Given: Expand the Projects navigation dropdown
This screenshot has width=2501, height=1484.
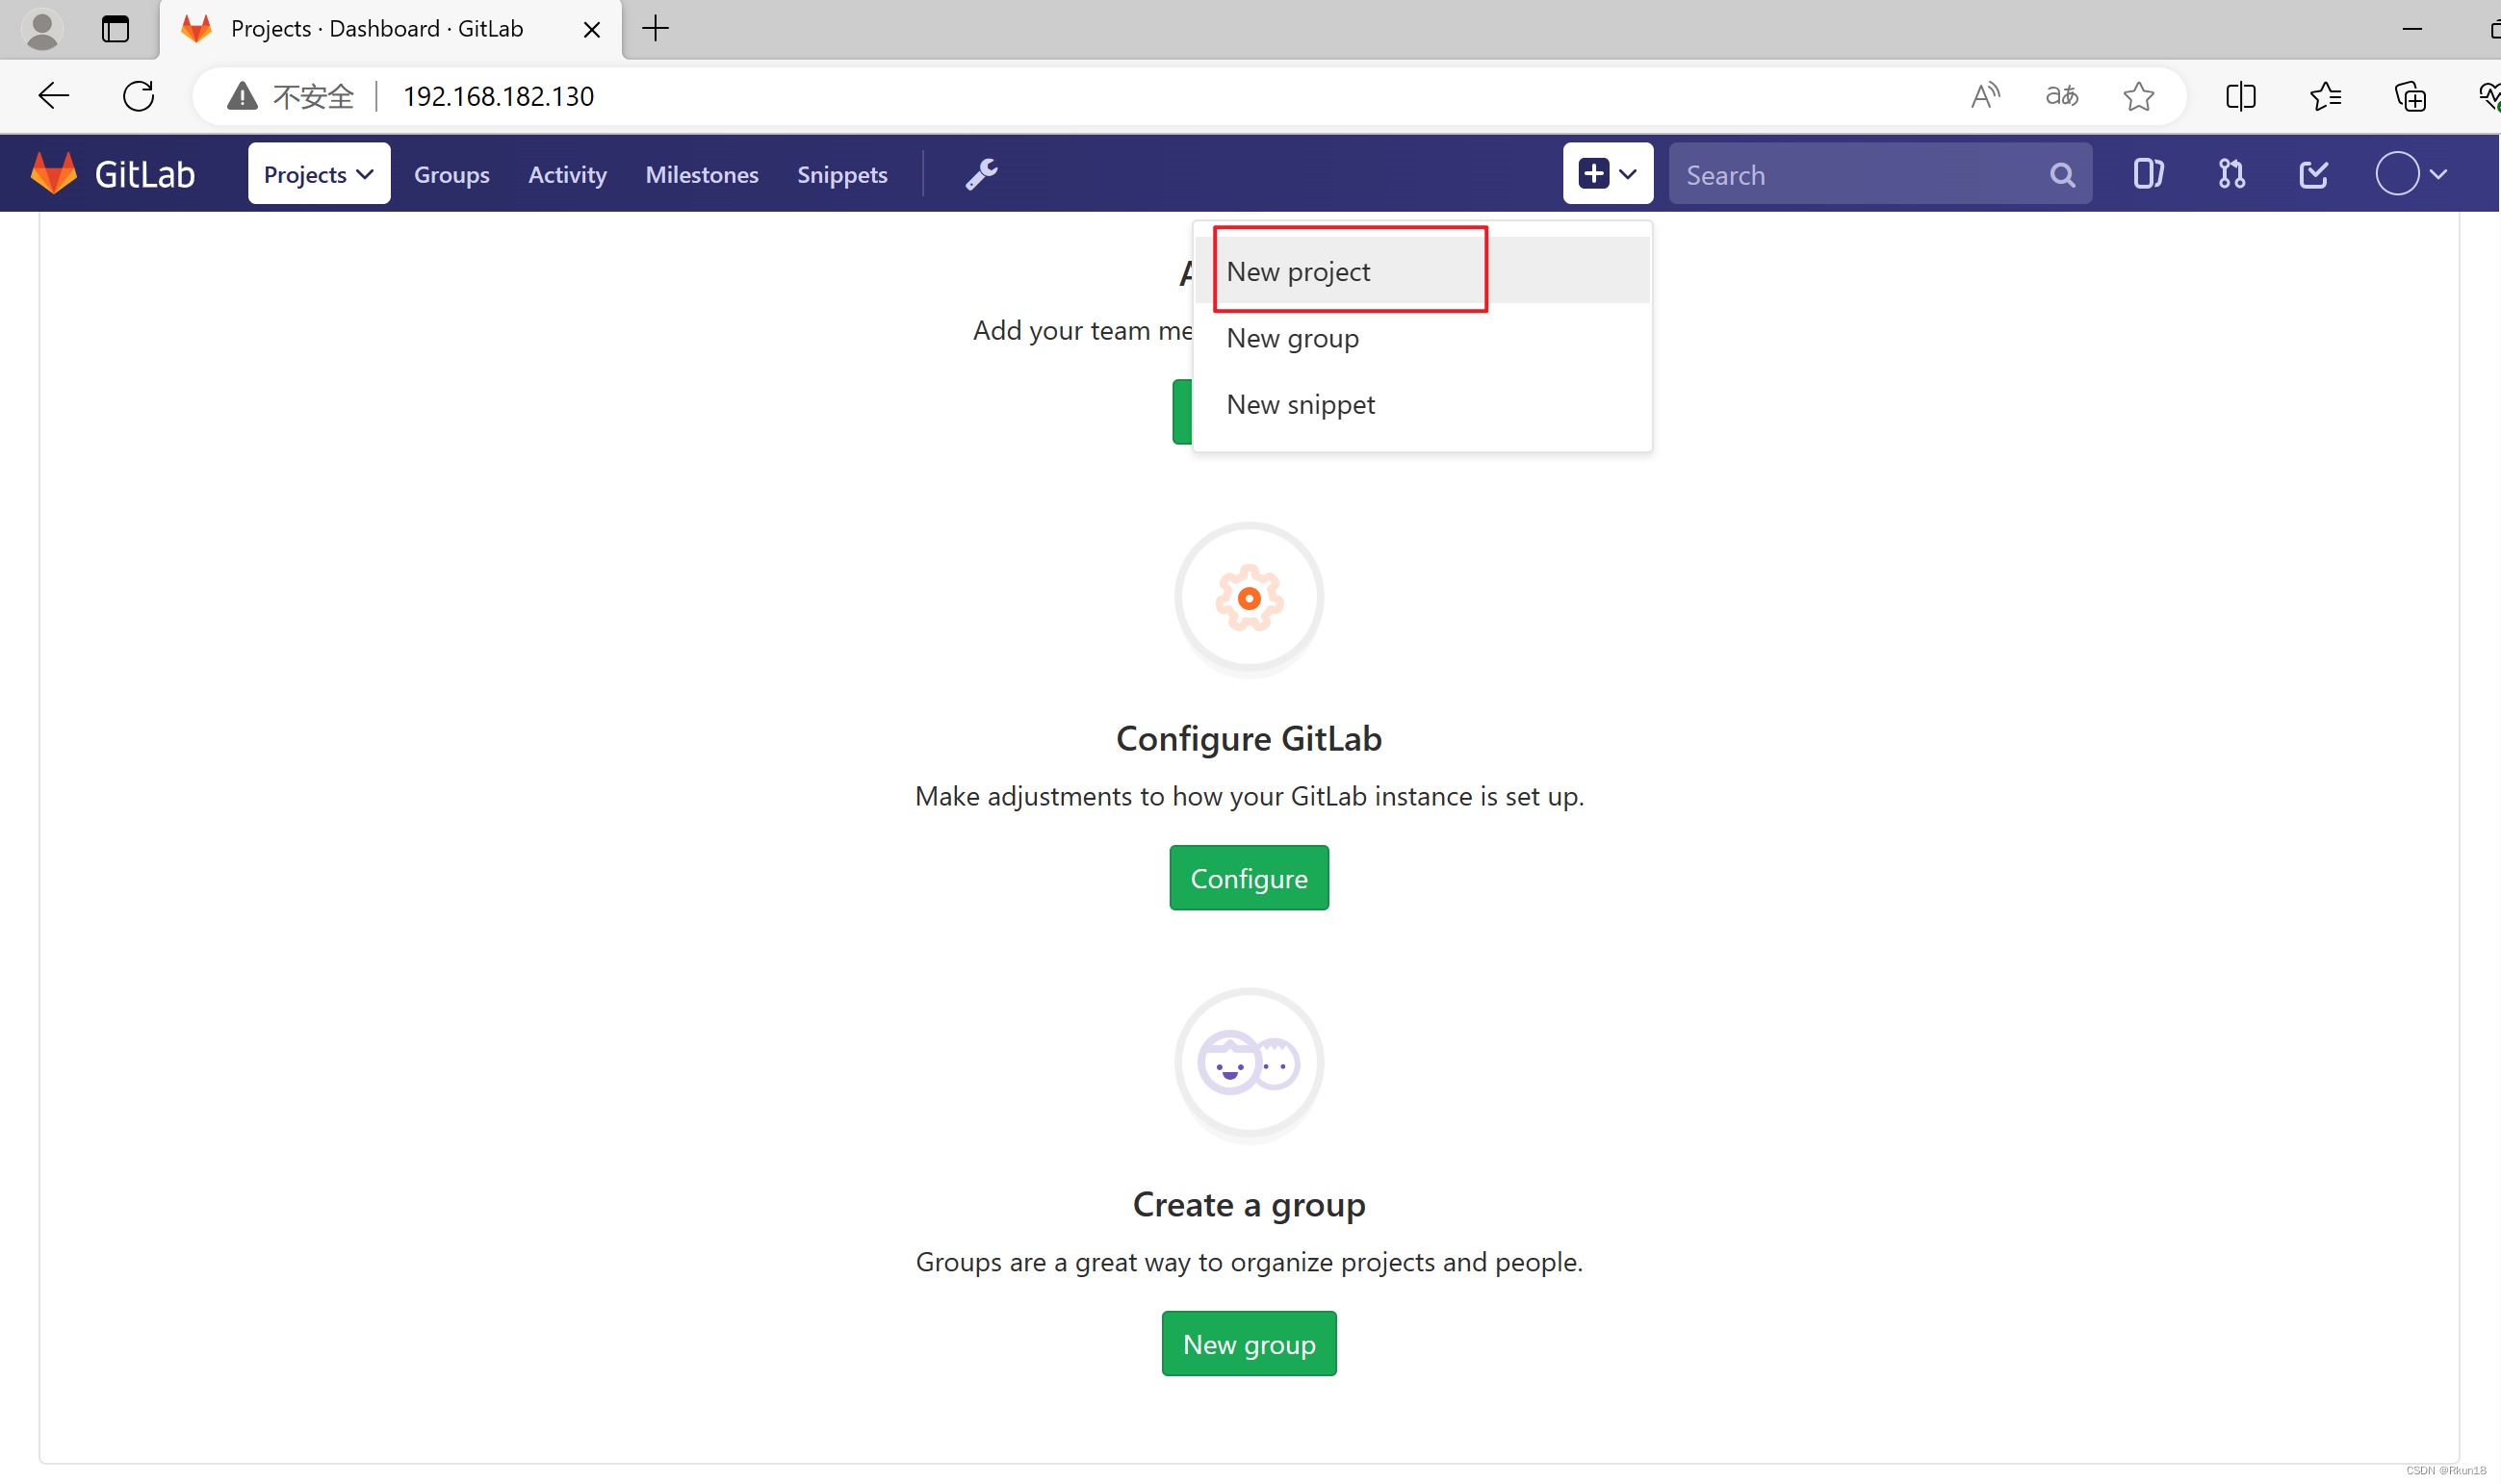Looking at the screenshot, I should (x=320, y=173).
